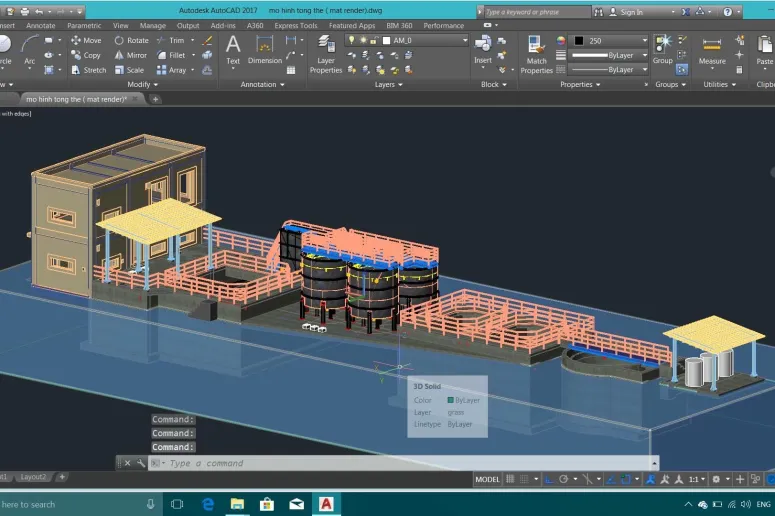775x516 pixels.
Task: Open the ByLayer lineweight dropdown
Action: click(609, 55)
